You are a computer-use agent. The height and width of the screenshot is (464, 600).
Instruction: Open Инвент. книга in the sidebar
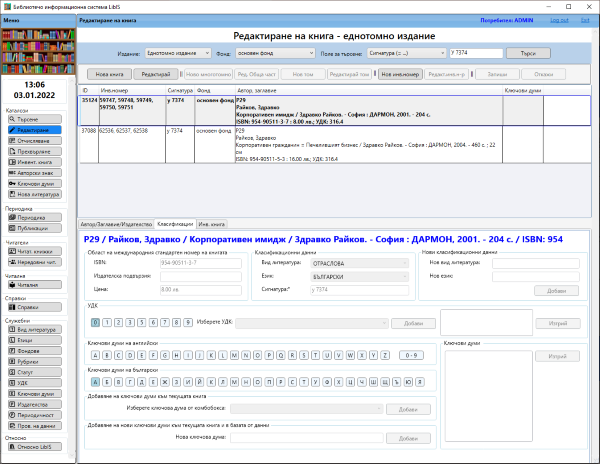point(33,162)
